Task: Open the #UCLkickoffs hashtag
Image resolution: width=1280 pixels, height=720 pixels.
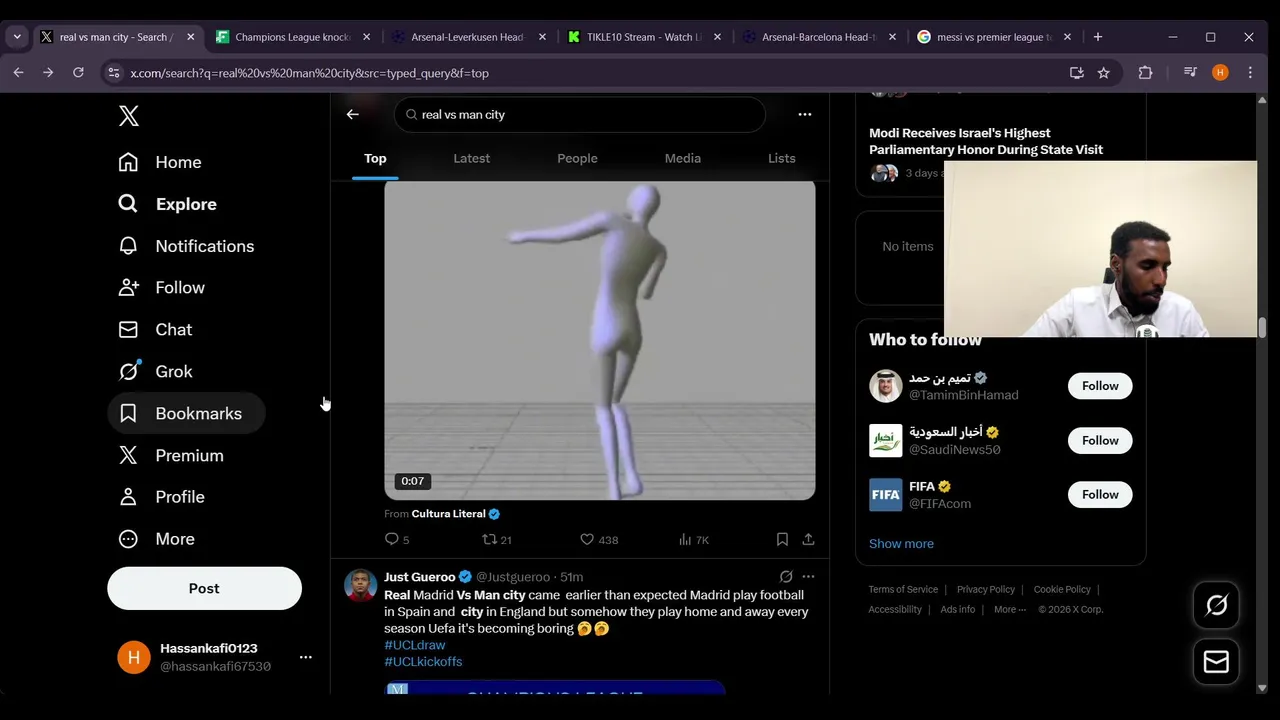Action: tap(423, 662)
